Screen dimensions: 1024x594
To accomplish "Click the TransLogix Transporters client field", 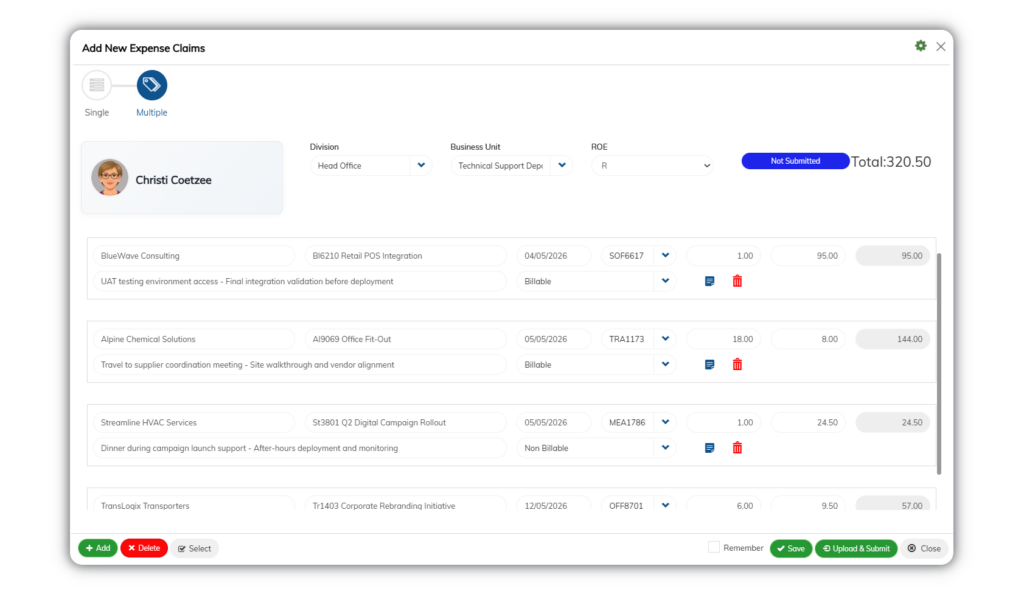I will [x=194, y=505].
